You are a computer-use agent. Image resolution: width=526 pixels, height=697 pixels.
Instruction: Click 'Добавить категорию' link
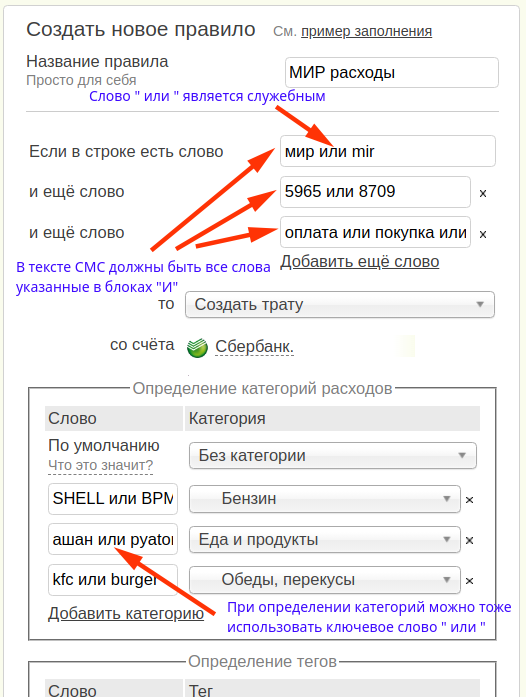coord(126,613)
